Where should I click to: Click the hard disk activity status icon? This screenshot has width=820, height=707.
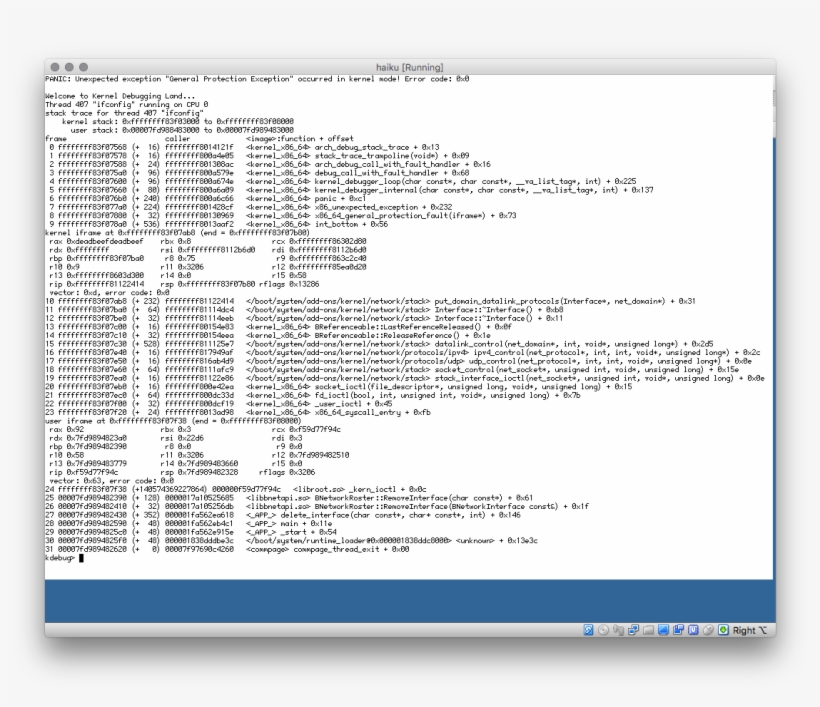(x=589, y=631)
